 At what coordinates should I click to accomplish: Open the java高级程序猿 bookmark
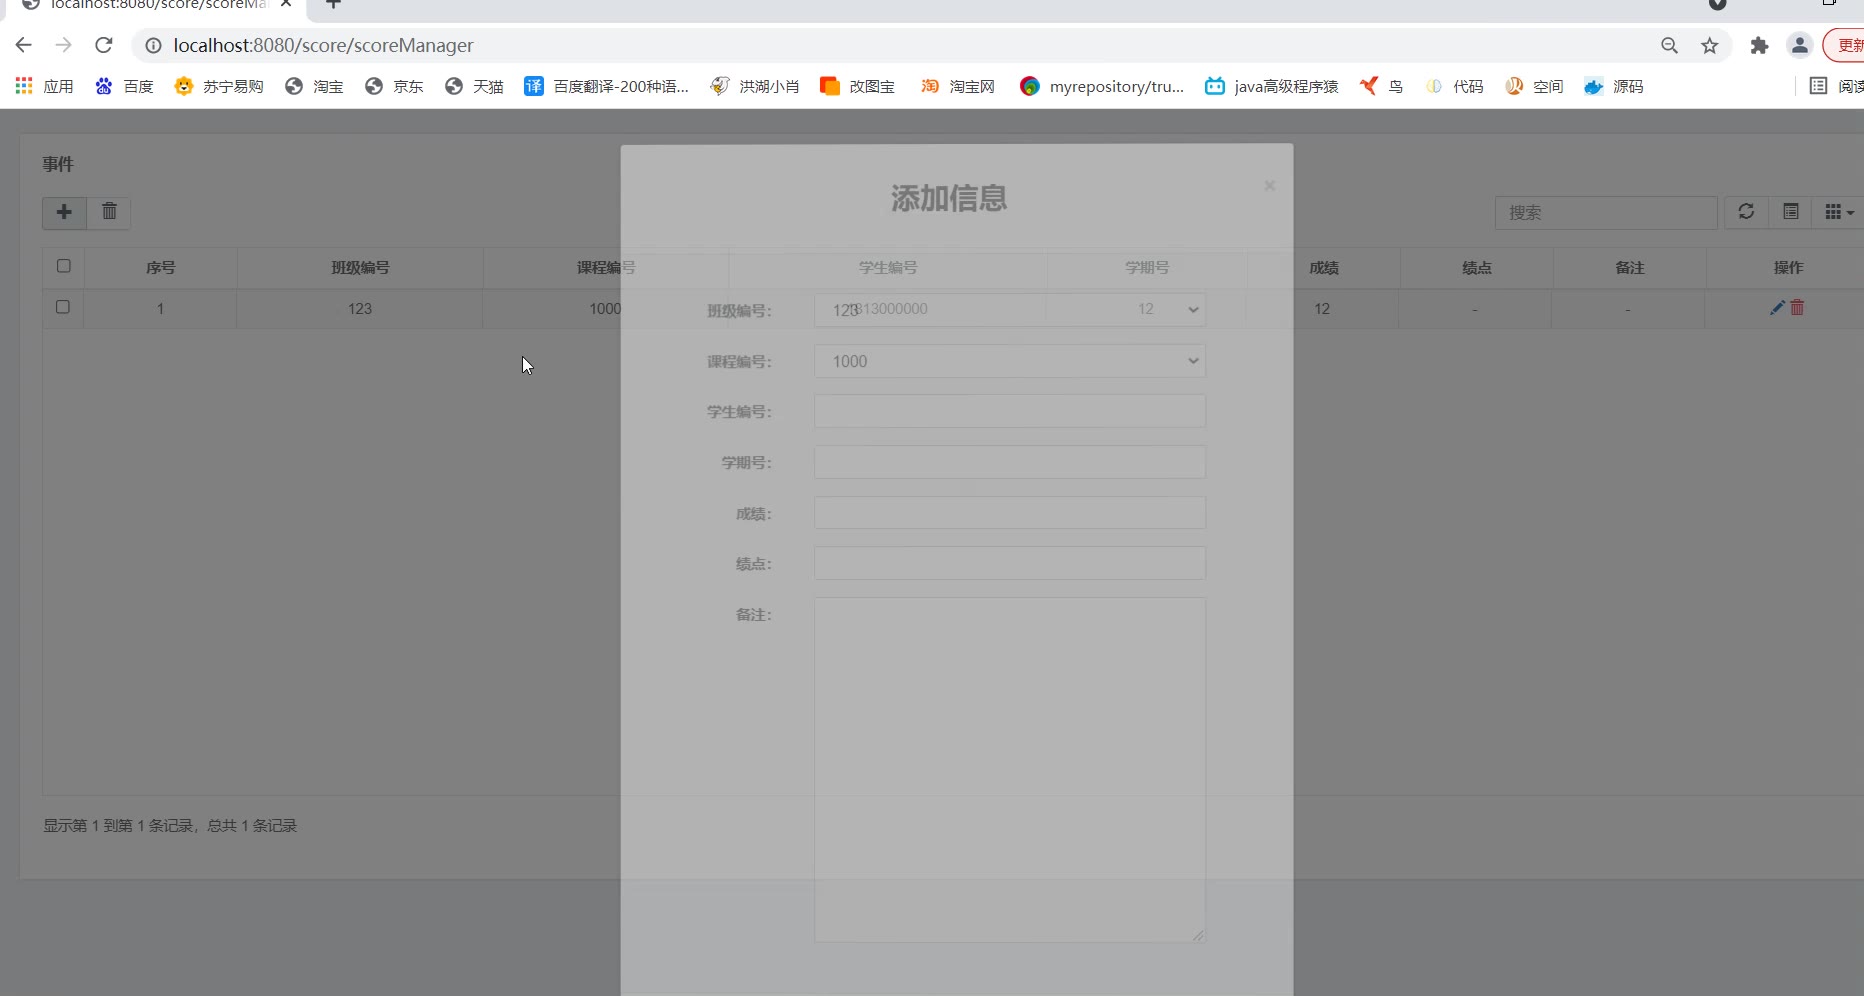coord(1272,86)
